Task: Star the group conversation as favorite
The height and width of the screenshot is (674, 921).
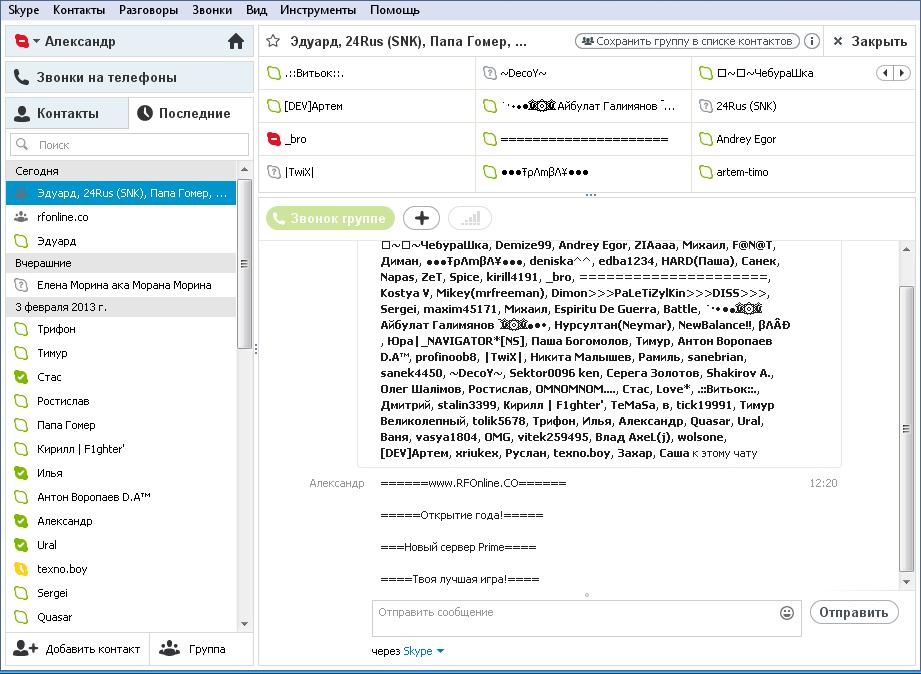Action: (x=273, y=41)
